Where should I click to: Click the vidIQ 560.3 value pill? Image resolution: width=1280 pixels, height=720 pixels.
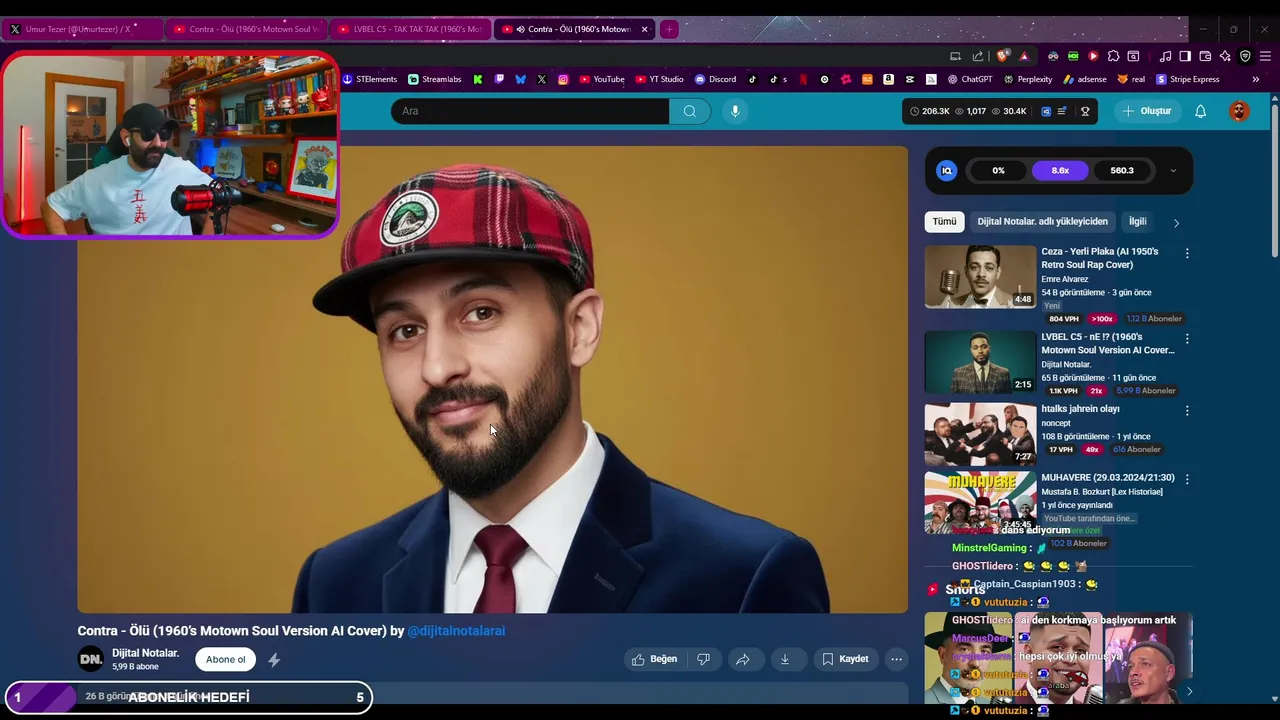pos(1122,171)
